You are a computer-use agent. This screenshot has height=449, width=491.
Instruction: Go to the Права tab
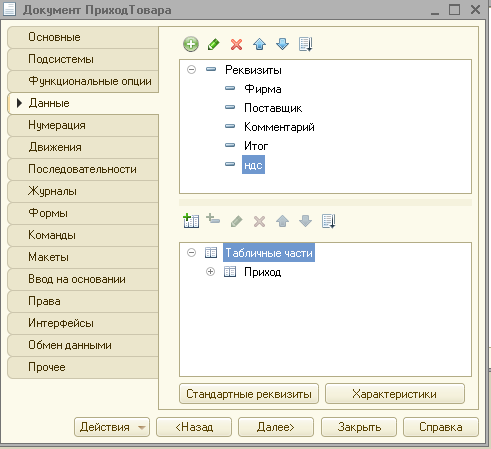pos(83,301)
